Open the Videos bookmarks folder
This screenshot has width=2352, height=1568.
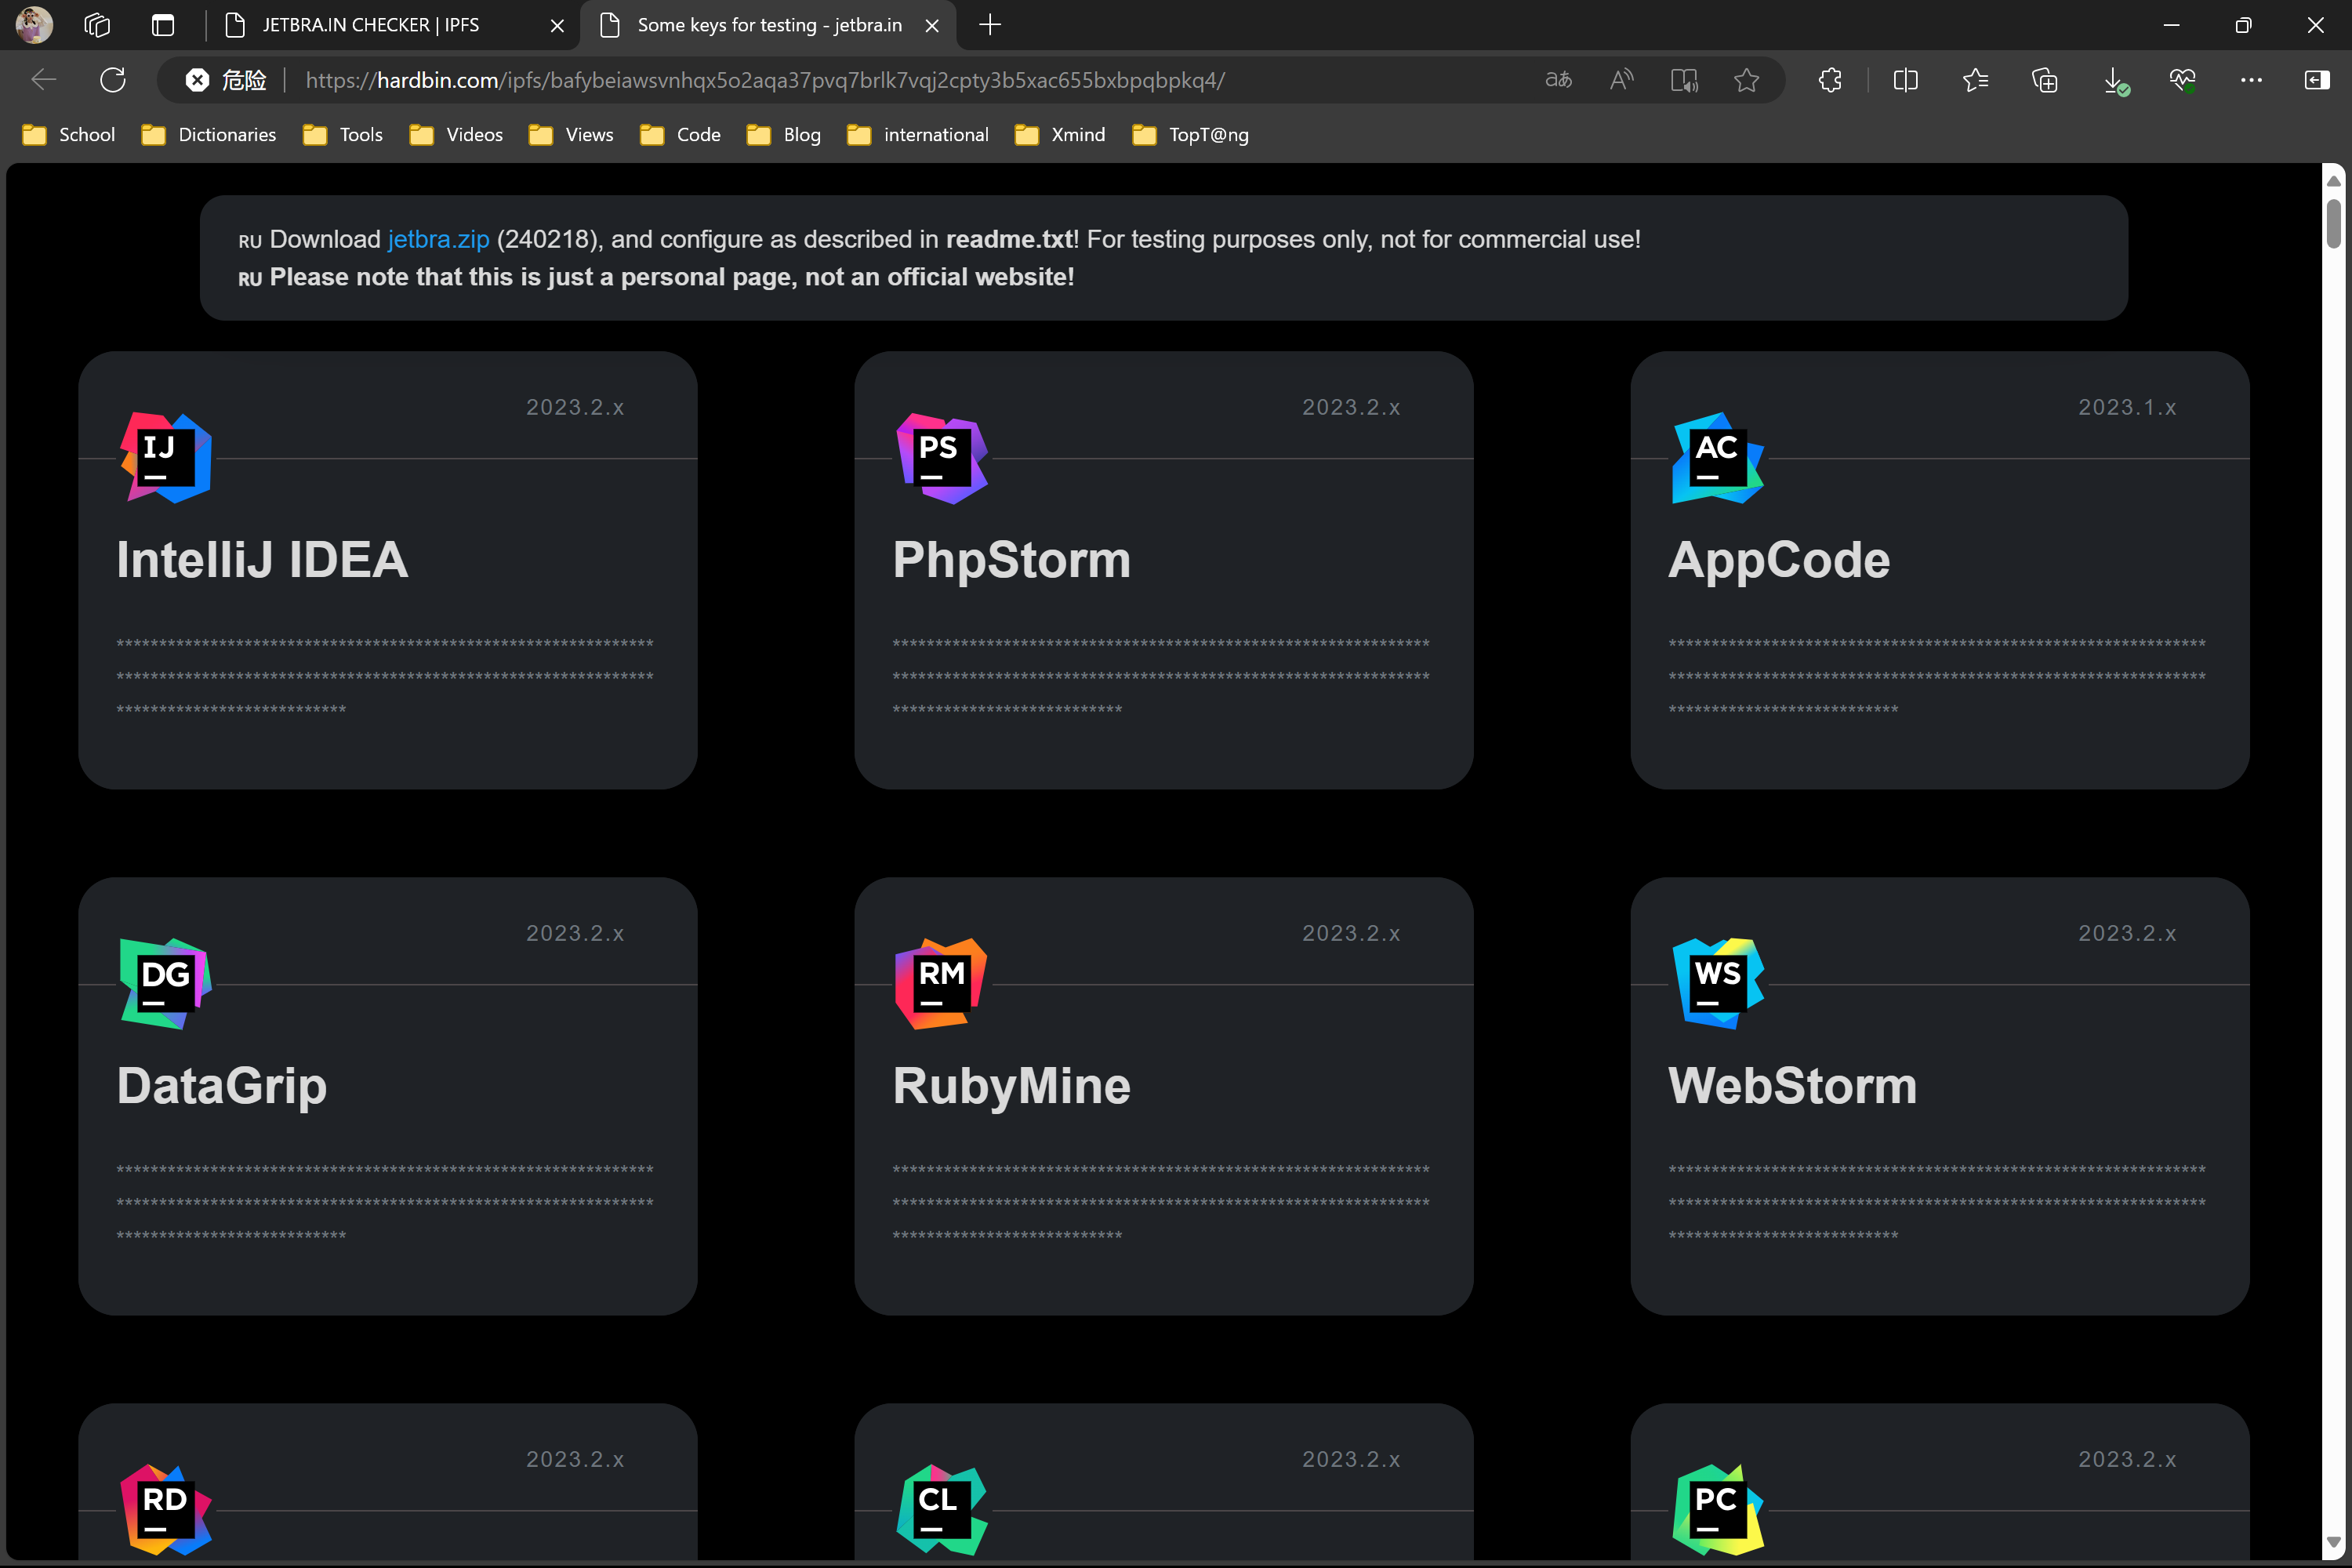[456, 135]
